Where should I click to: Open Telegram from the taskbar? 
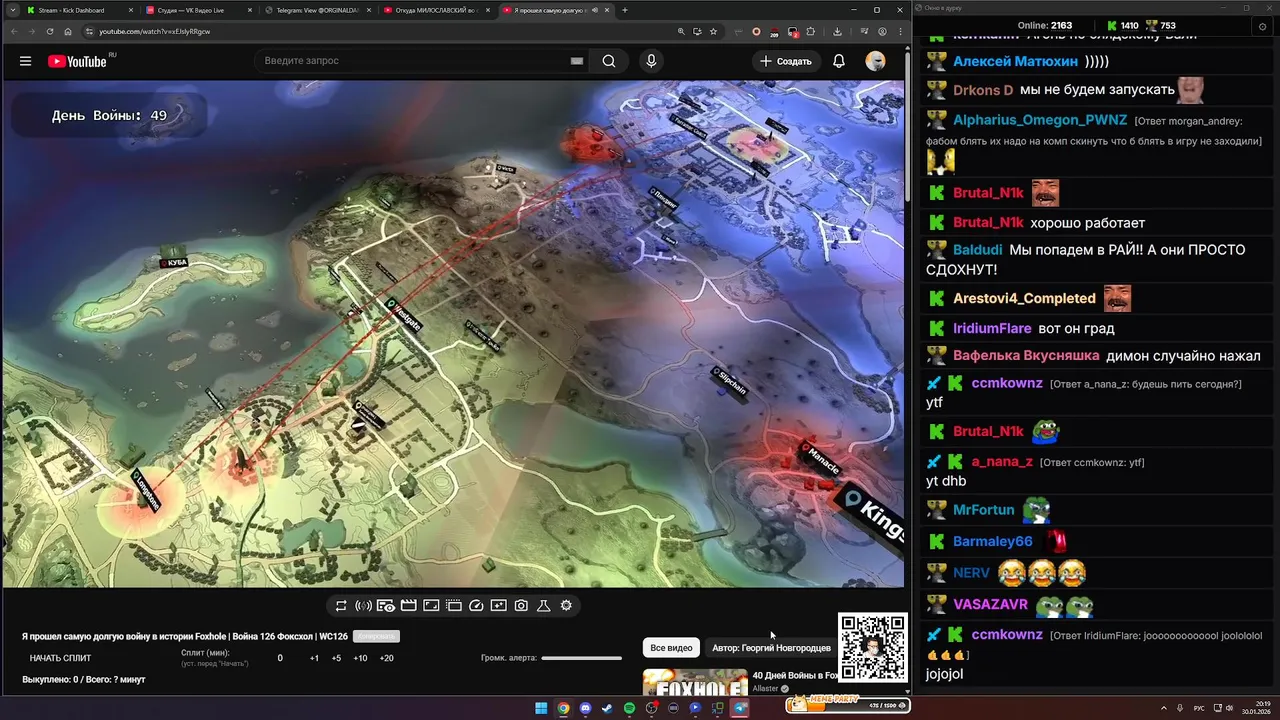click(740, 708)
